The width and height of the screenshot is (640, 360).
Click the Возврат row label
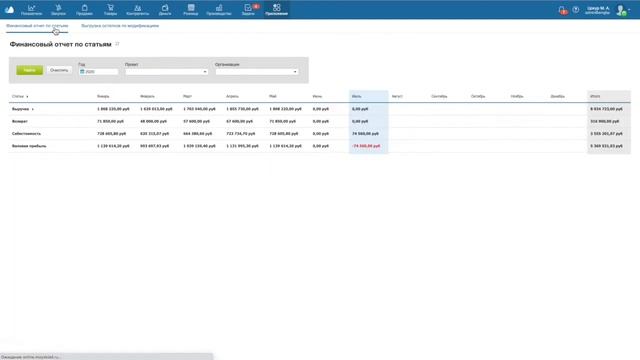point(20,121)
